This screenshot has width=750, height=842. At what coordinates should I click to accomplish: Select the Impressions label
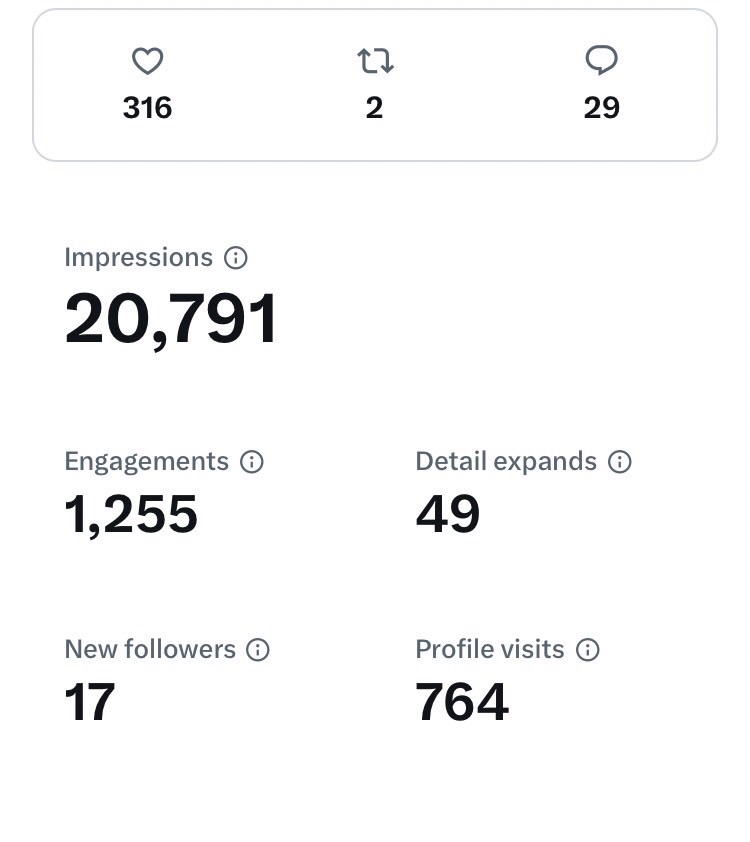pos(138,258)
